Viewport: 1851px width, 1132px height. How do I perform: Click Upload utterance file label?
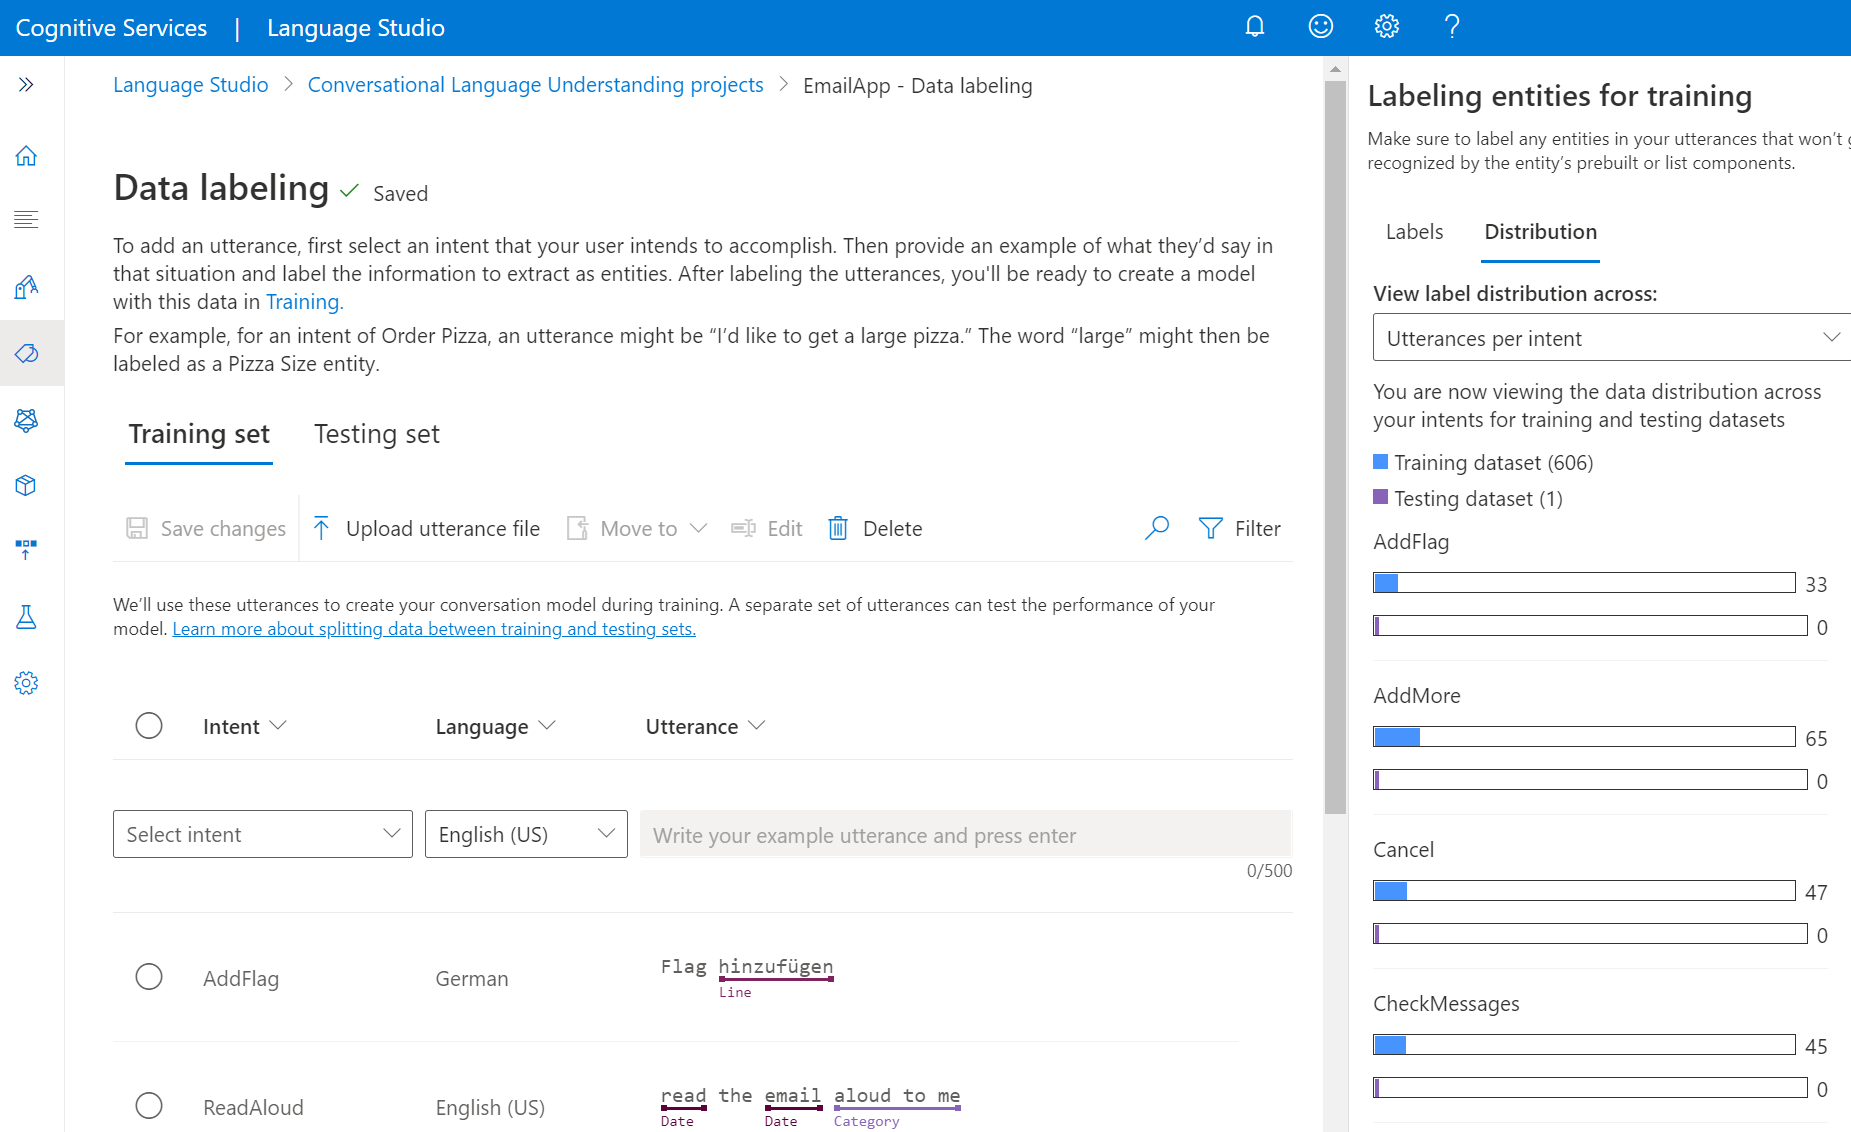point(443,528)
